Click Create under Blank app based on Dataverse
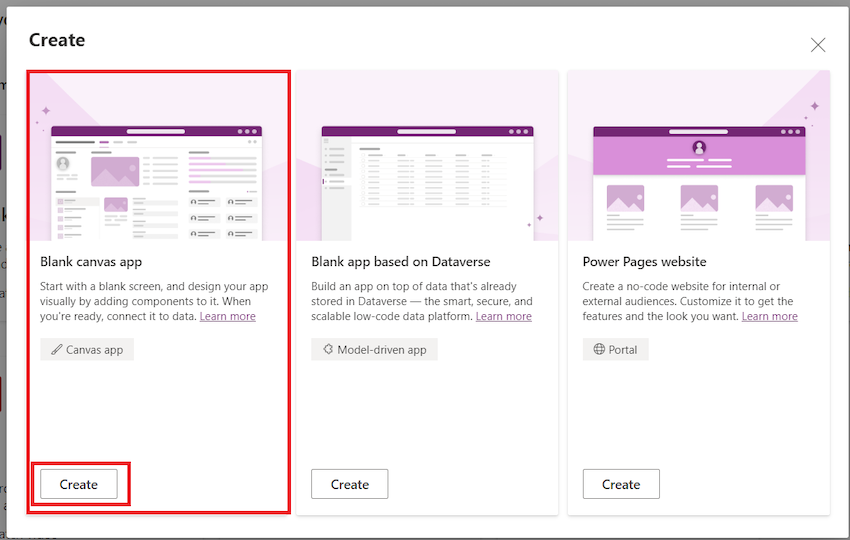The height and width of the screenshot is (540, 850). tap(350, 484)
